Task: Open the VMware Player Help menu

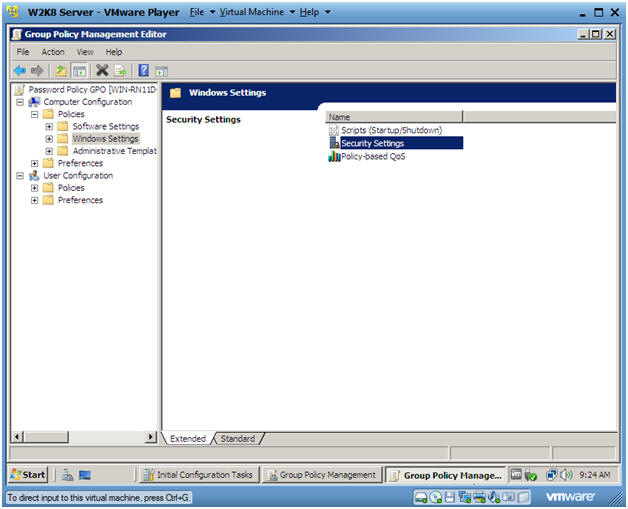Action: [x=314, y=12]
